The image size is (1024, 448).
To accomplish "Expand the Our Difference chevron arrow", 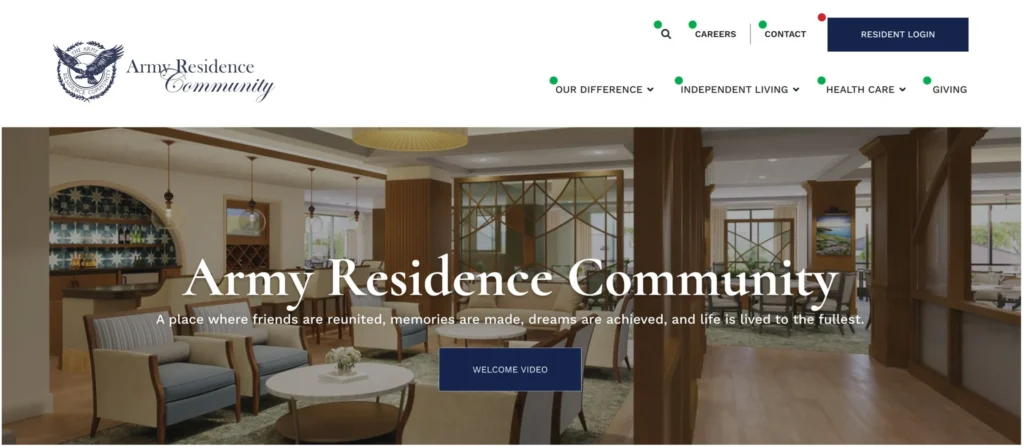I will coord(650,90).
